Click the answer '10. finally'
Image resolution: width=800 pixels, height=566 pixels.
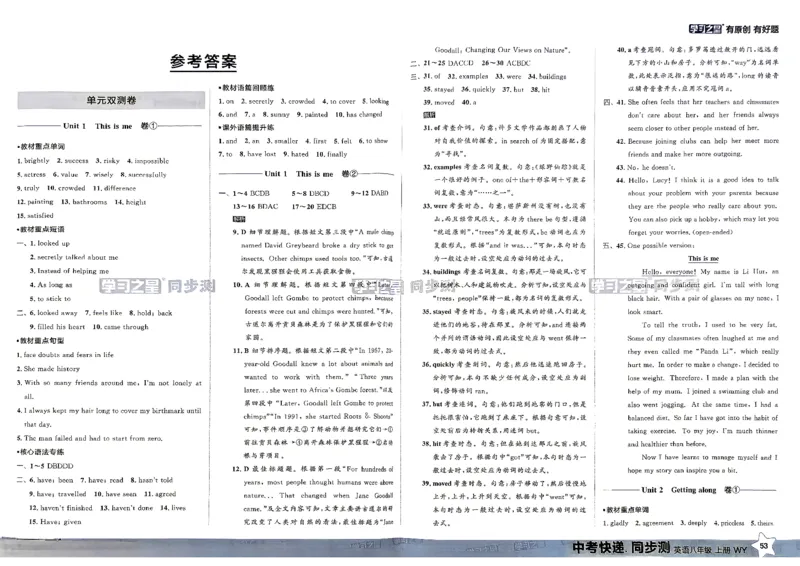pos(332,154)
